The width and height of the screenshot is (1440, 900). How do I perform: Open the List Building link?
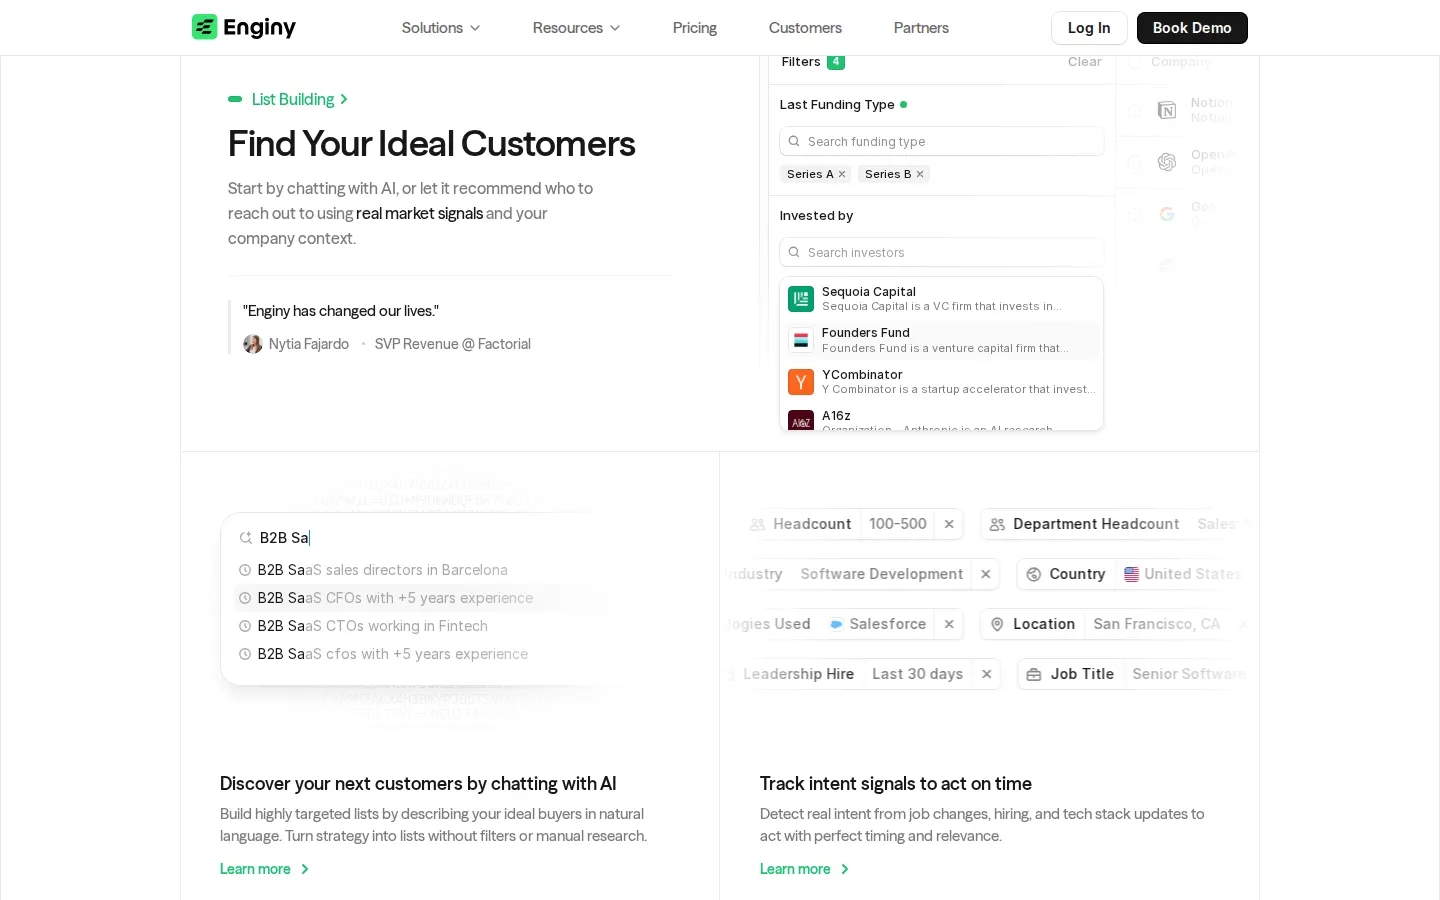(x=300, y=99)
